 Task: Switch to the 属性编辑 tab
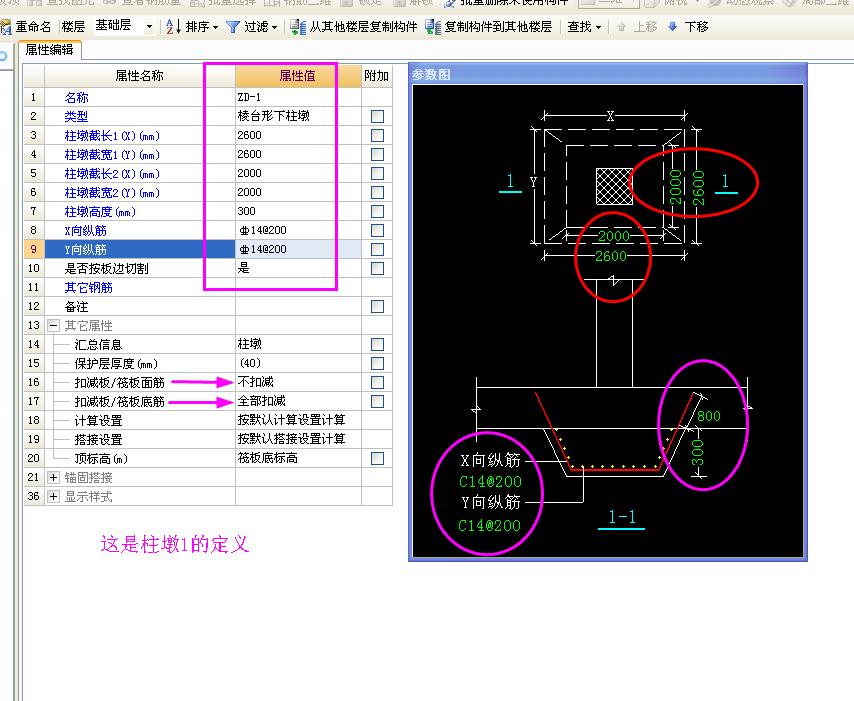point(50,50)
